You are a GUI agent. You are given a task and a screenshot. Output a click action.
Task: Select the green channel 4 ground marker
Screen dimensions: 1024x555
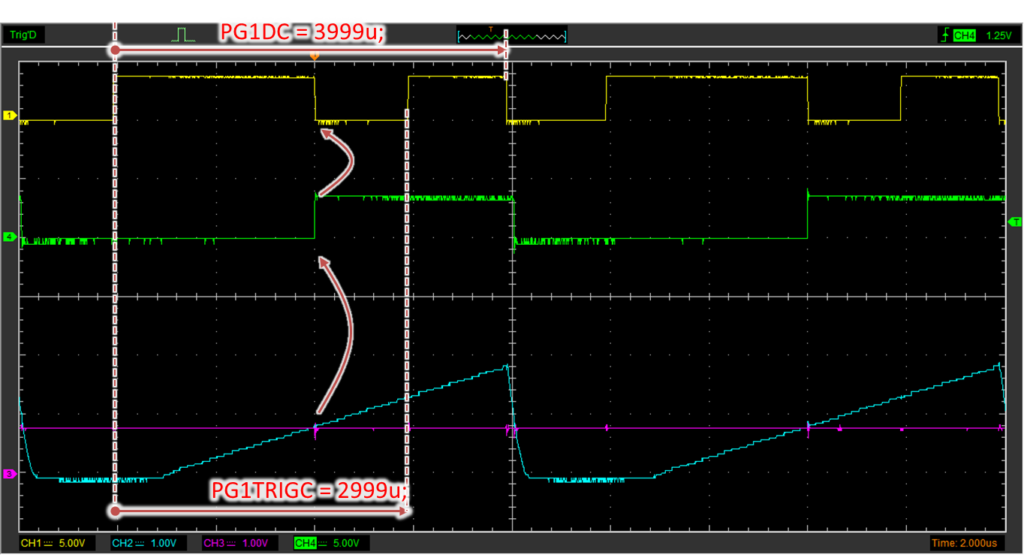point(10,237)
